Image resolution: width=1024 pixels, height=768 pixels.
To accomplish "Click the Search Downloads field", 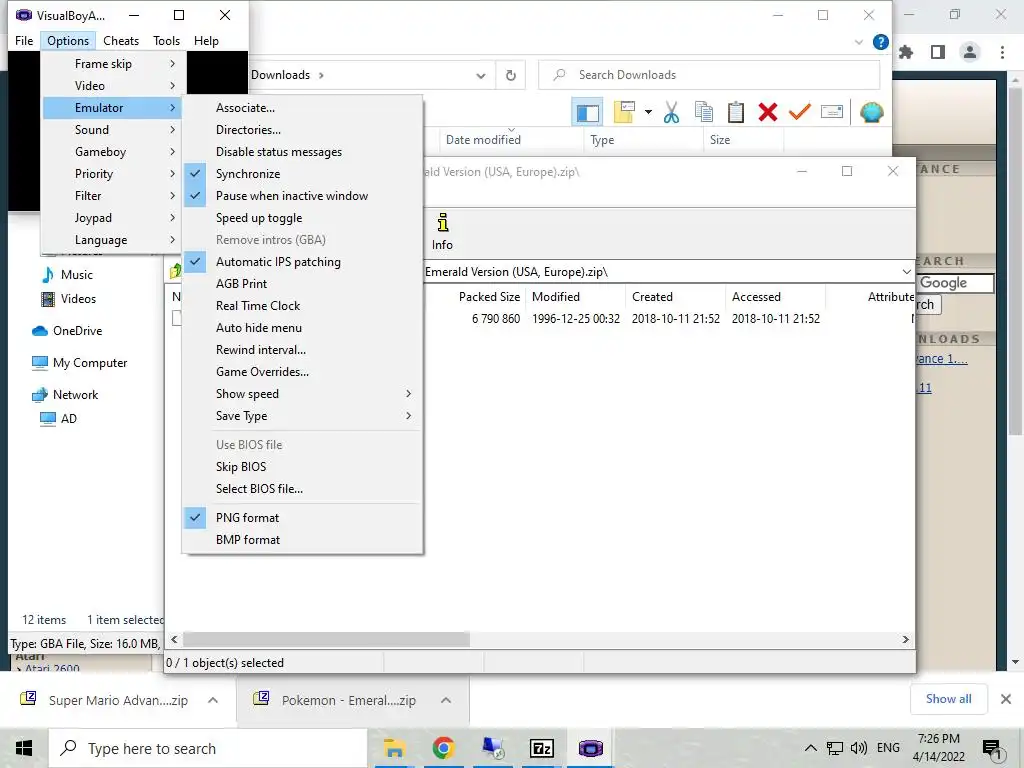I will pyautogui.click(x=709, y=75).
